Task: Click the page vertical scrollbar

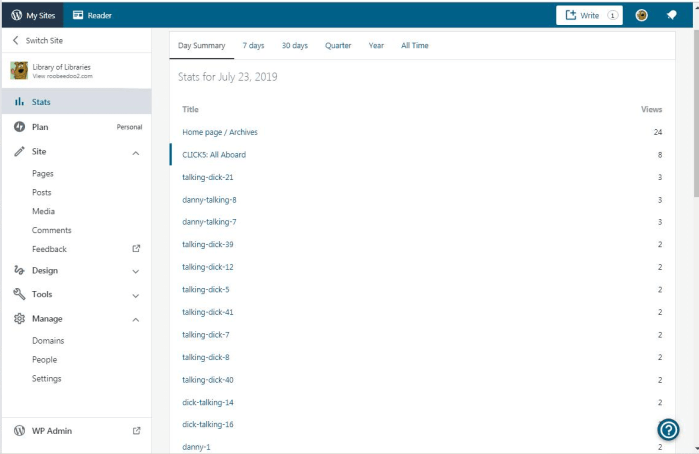Action: coord(696,111)
